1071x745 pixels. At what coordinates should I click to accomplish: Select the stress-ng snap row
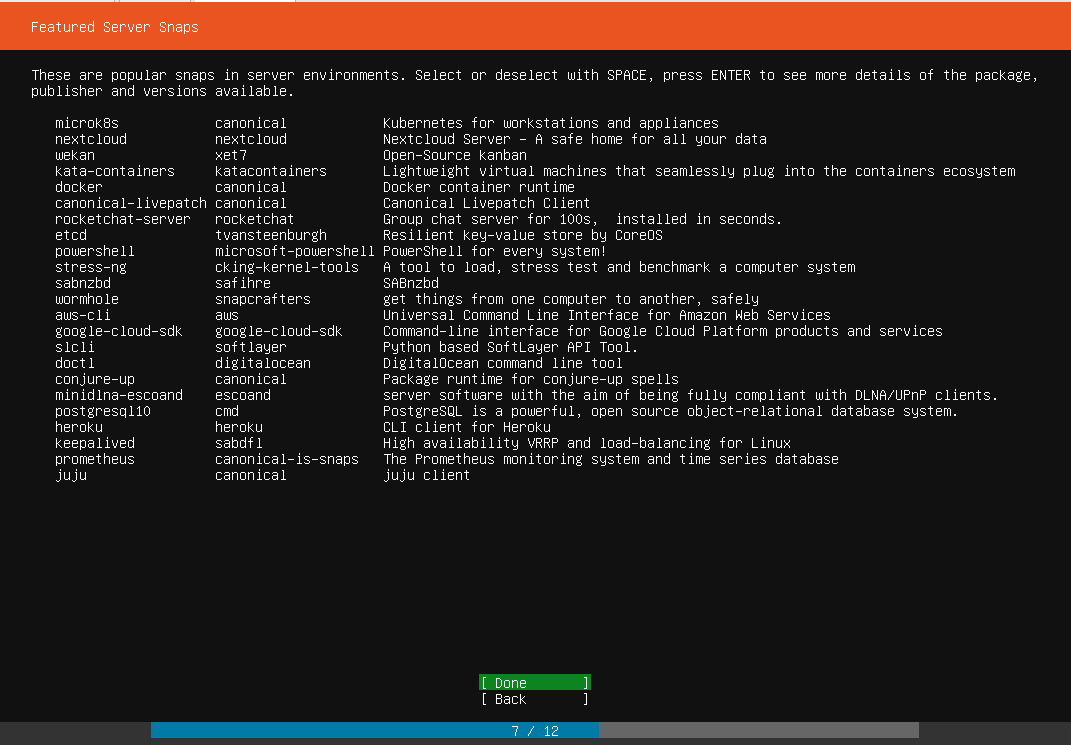pos(455,267)
